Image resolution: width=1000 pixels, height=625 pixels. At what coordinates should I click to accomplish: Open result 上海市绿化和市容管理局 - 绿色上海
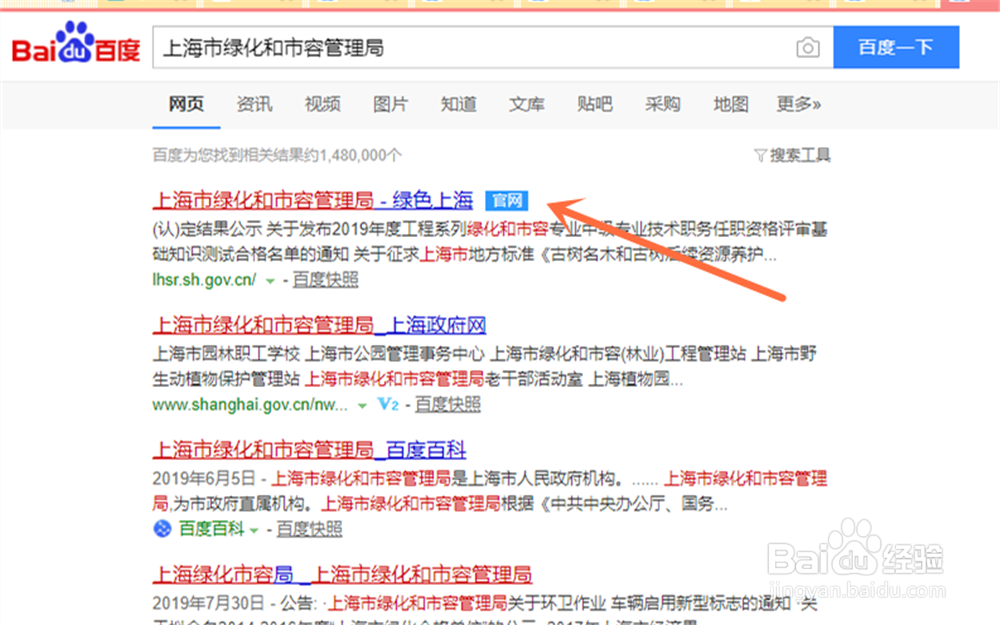[312, 201]
